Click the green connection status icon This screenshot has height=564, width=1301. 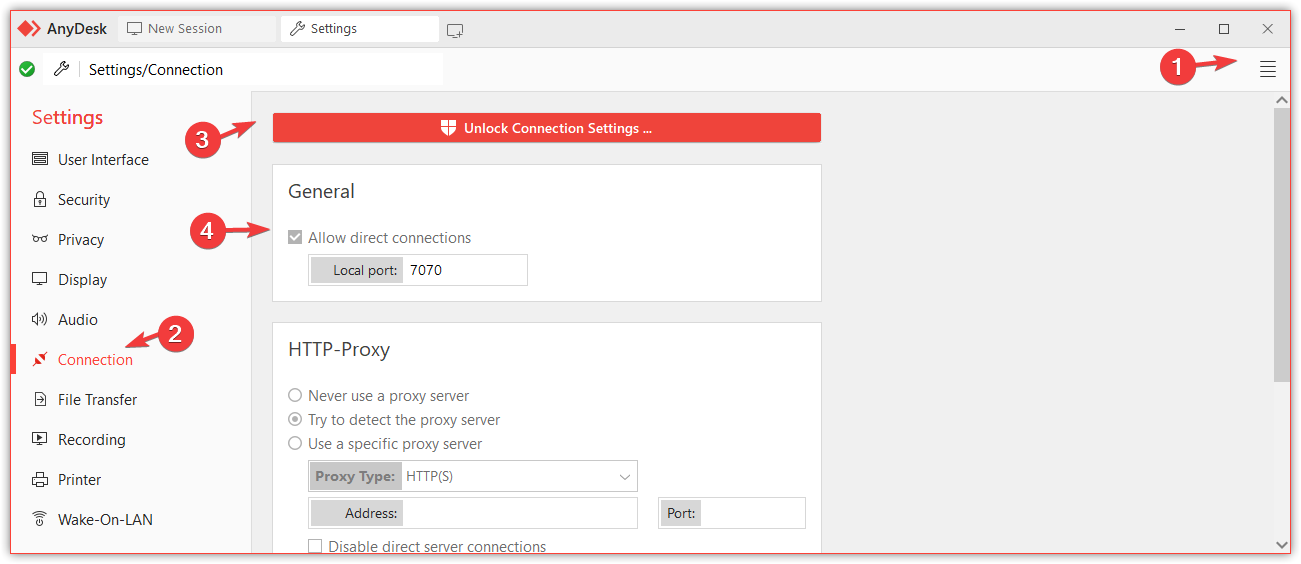coord(28,69)
